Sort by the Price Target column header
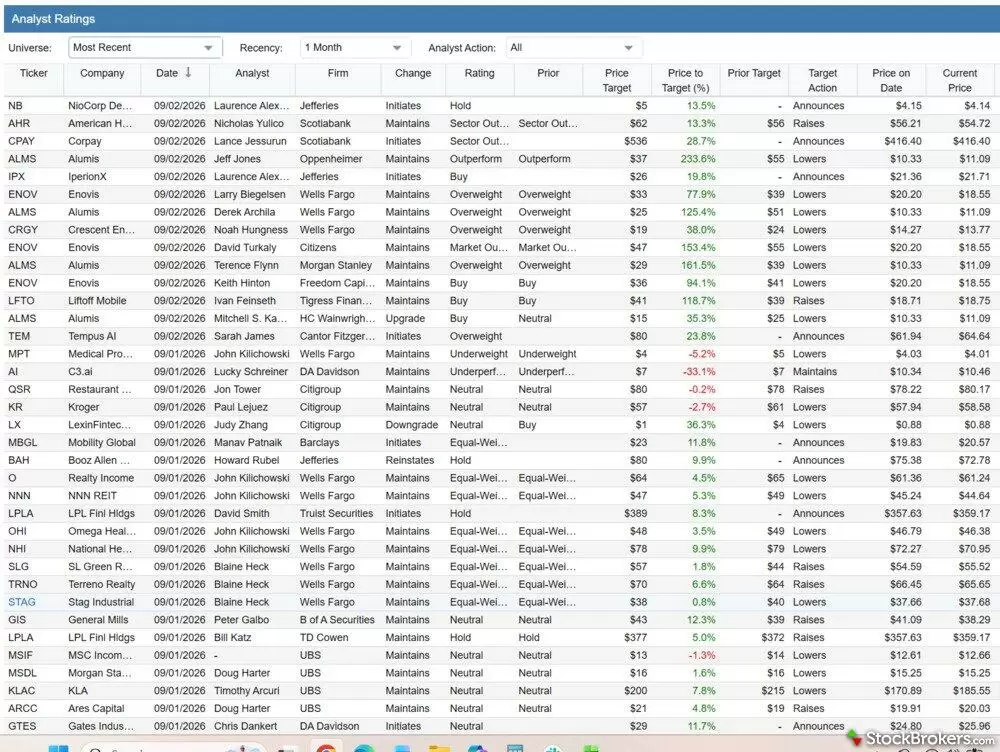The image size is (1000, 752). pos(617,80)
